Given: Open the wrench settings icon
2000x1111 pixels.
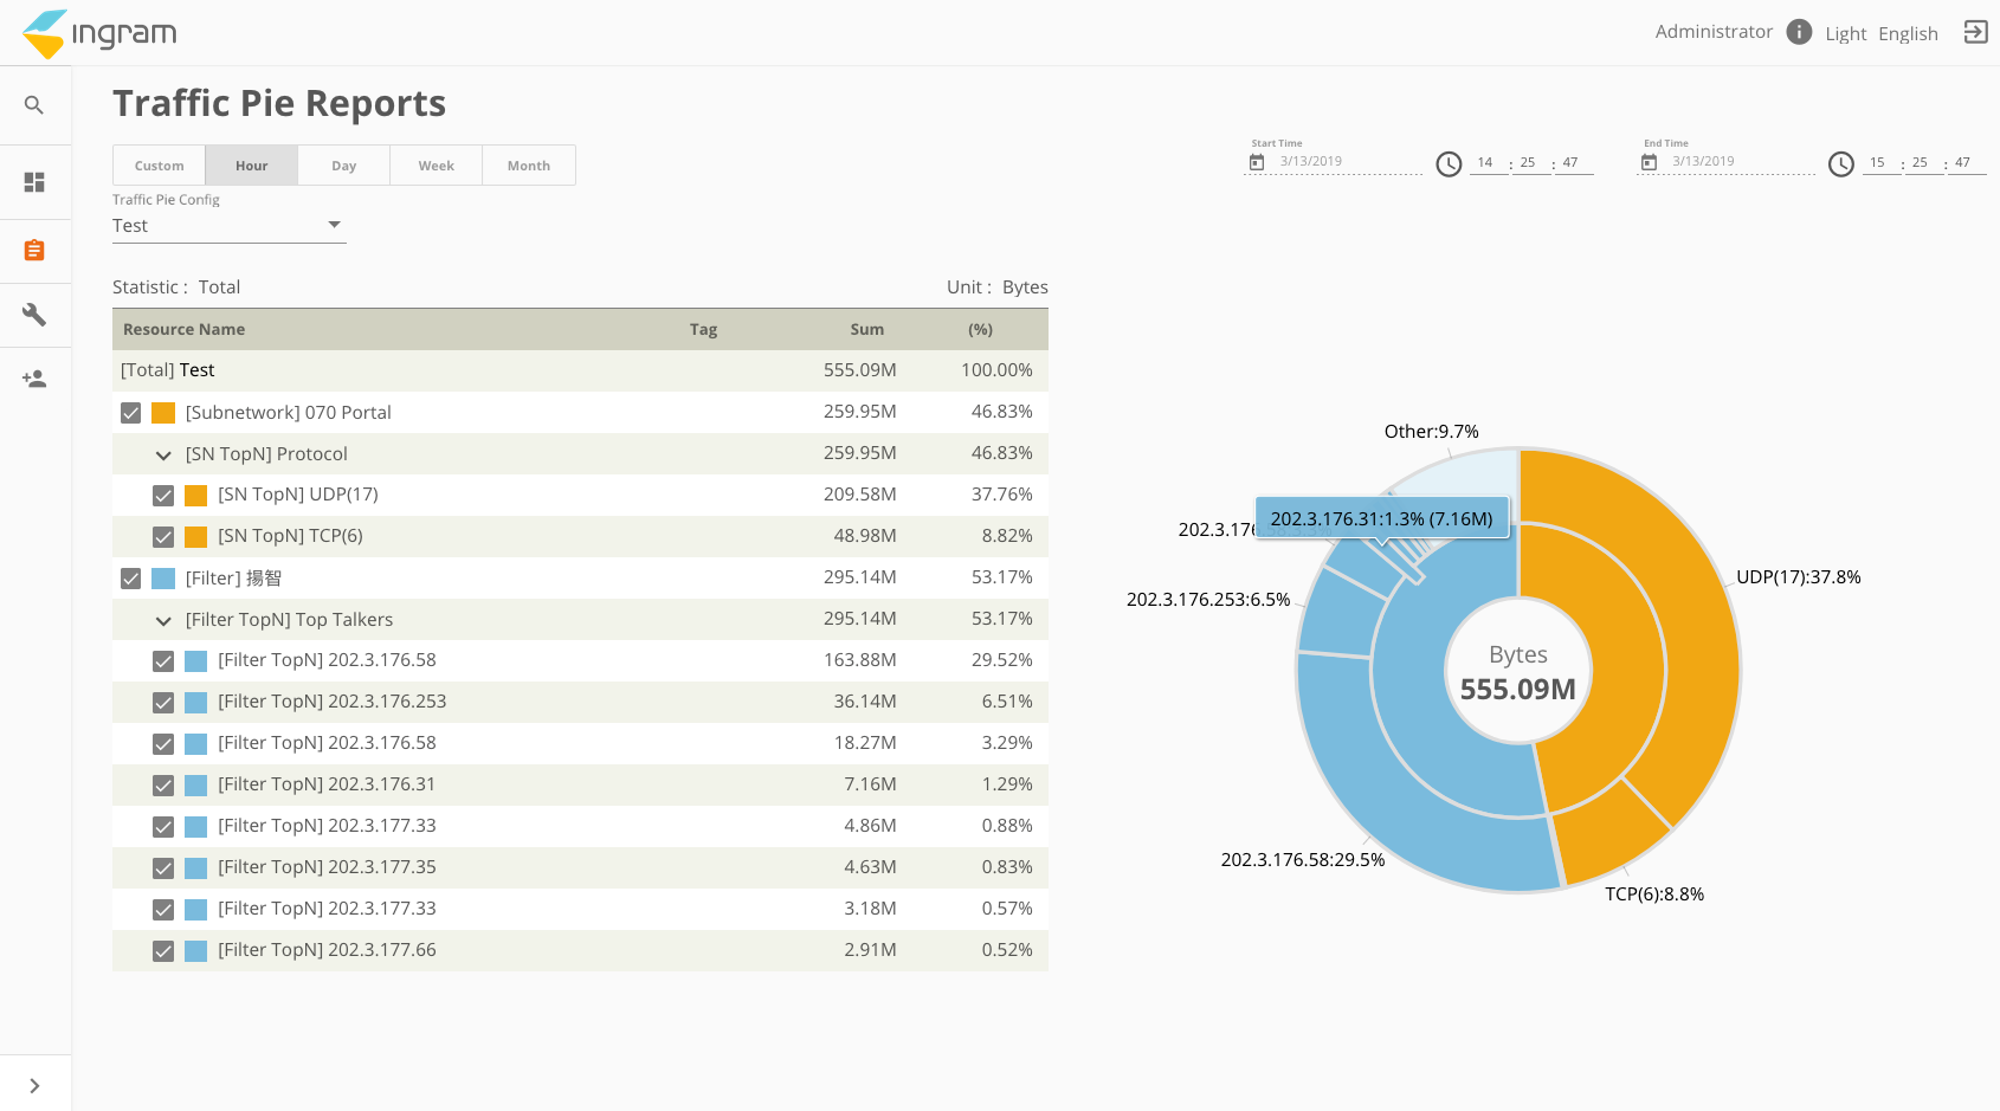Looking at the screenshot, I should [34, 315].
